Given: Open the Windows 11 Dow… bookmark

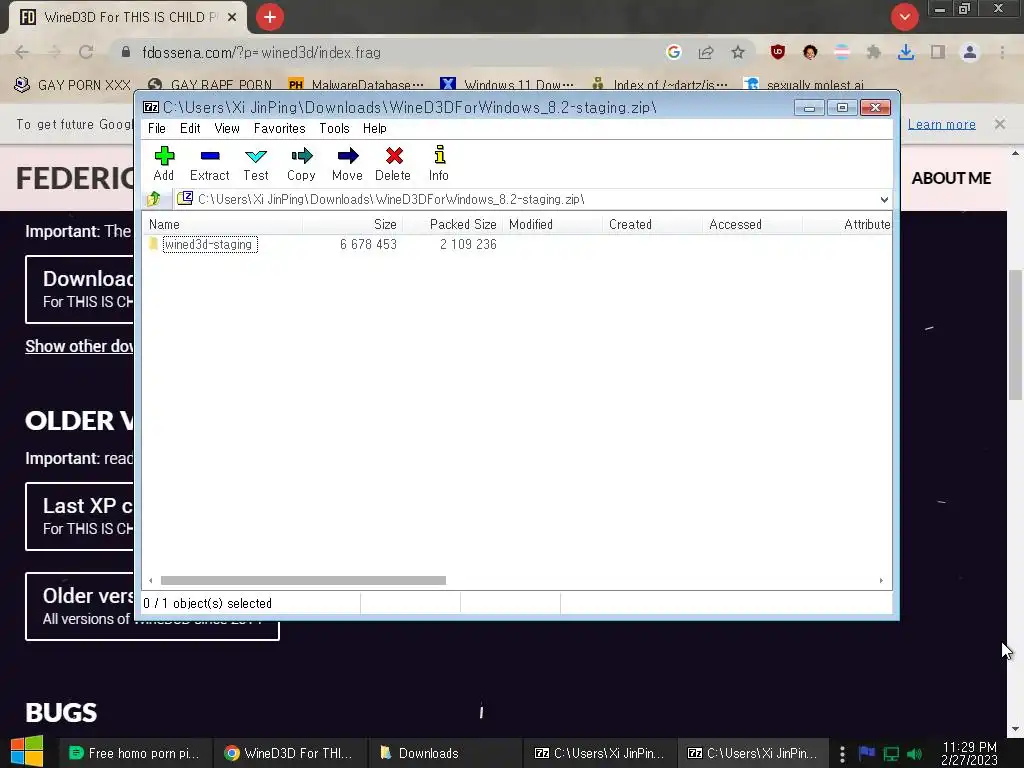Looking at the screenshot, I should point(507,85).
